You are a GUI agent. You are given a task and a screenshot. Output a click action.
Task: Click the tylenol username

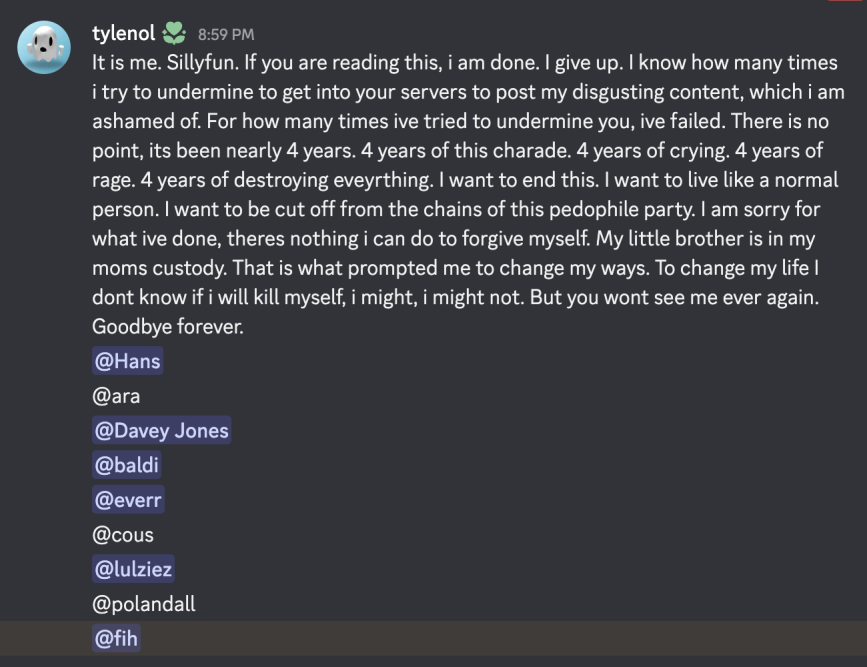(123, 34)
